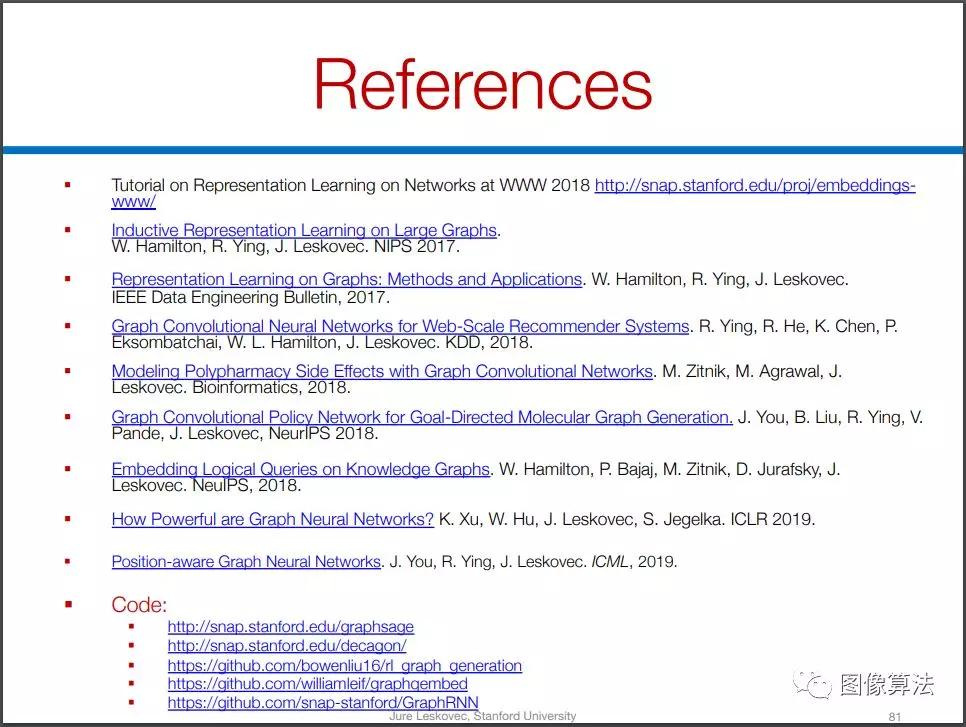Click the red bullet beside Code:
This screenshot has height=727, width=966.
click(68, 604)
